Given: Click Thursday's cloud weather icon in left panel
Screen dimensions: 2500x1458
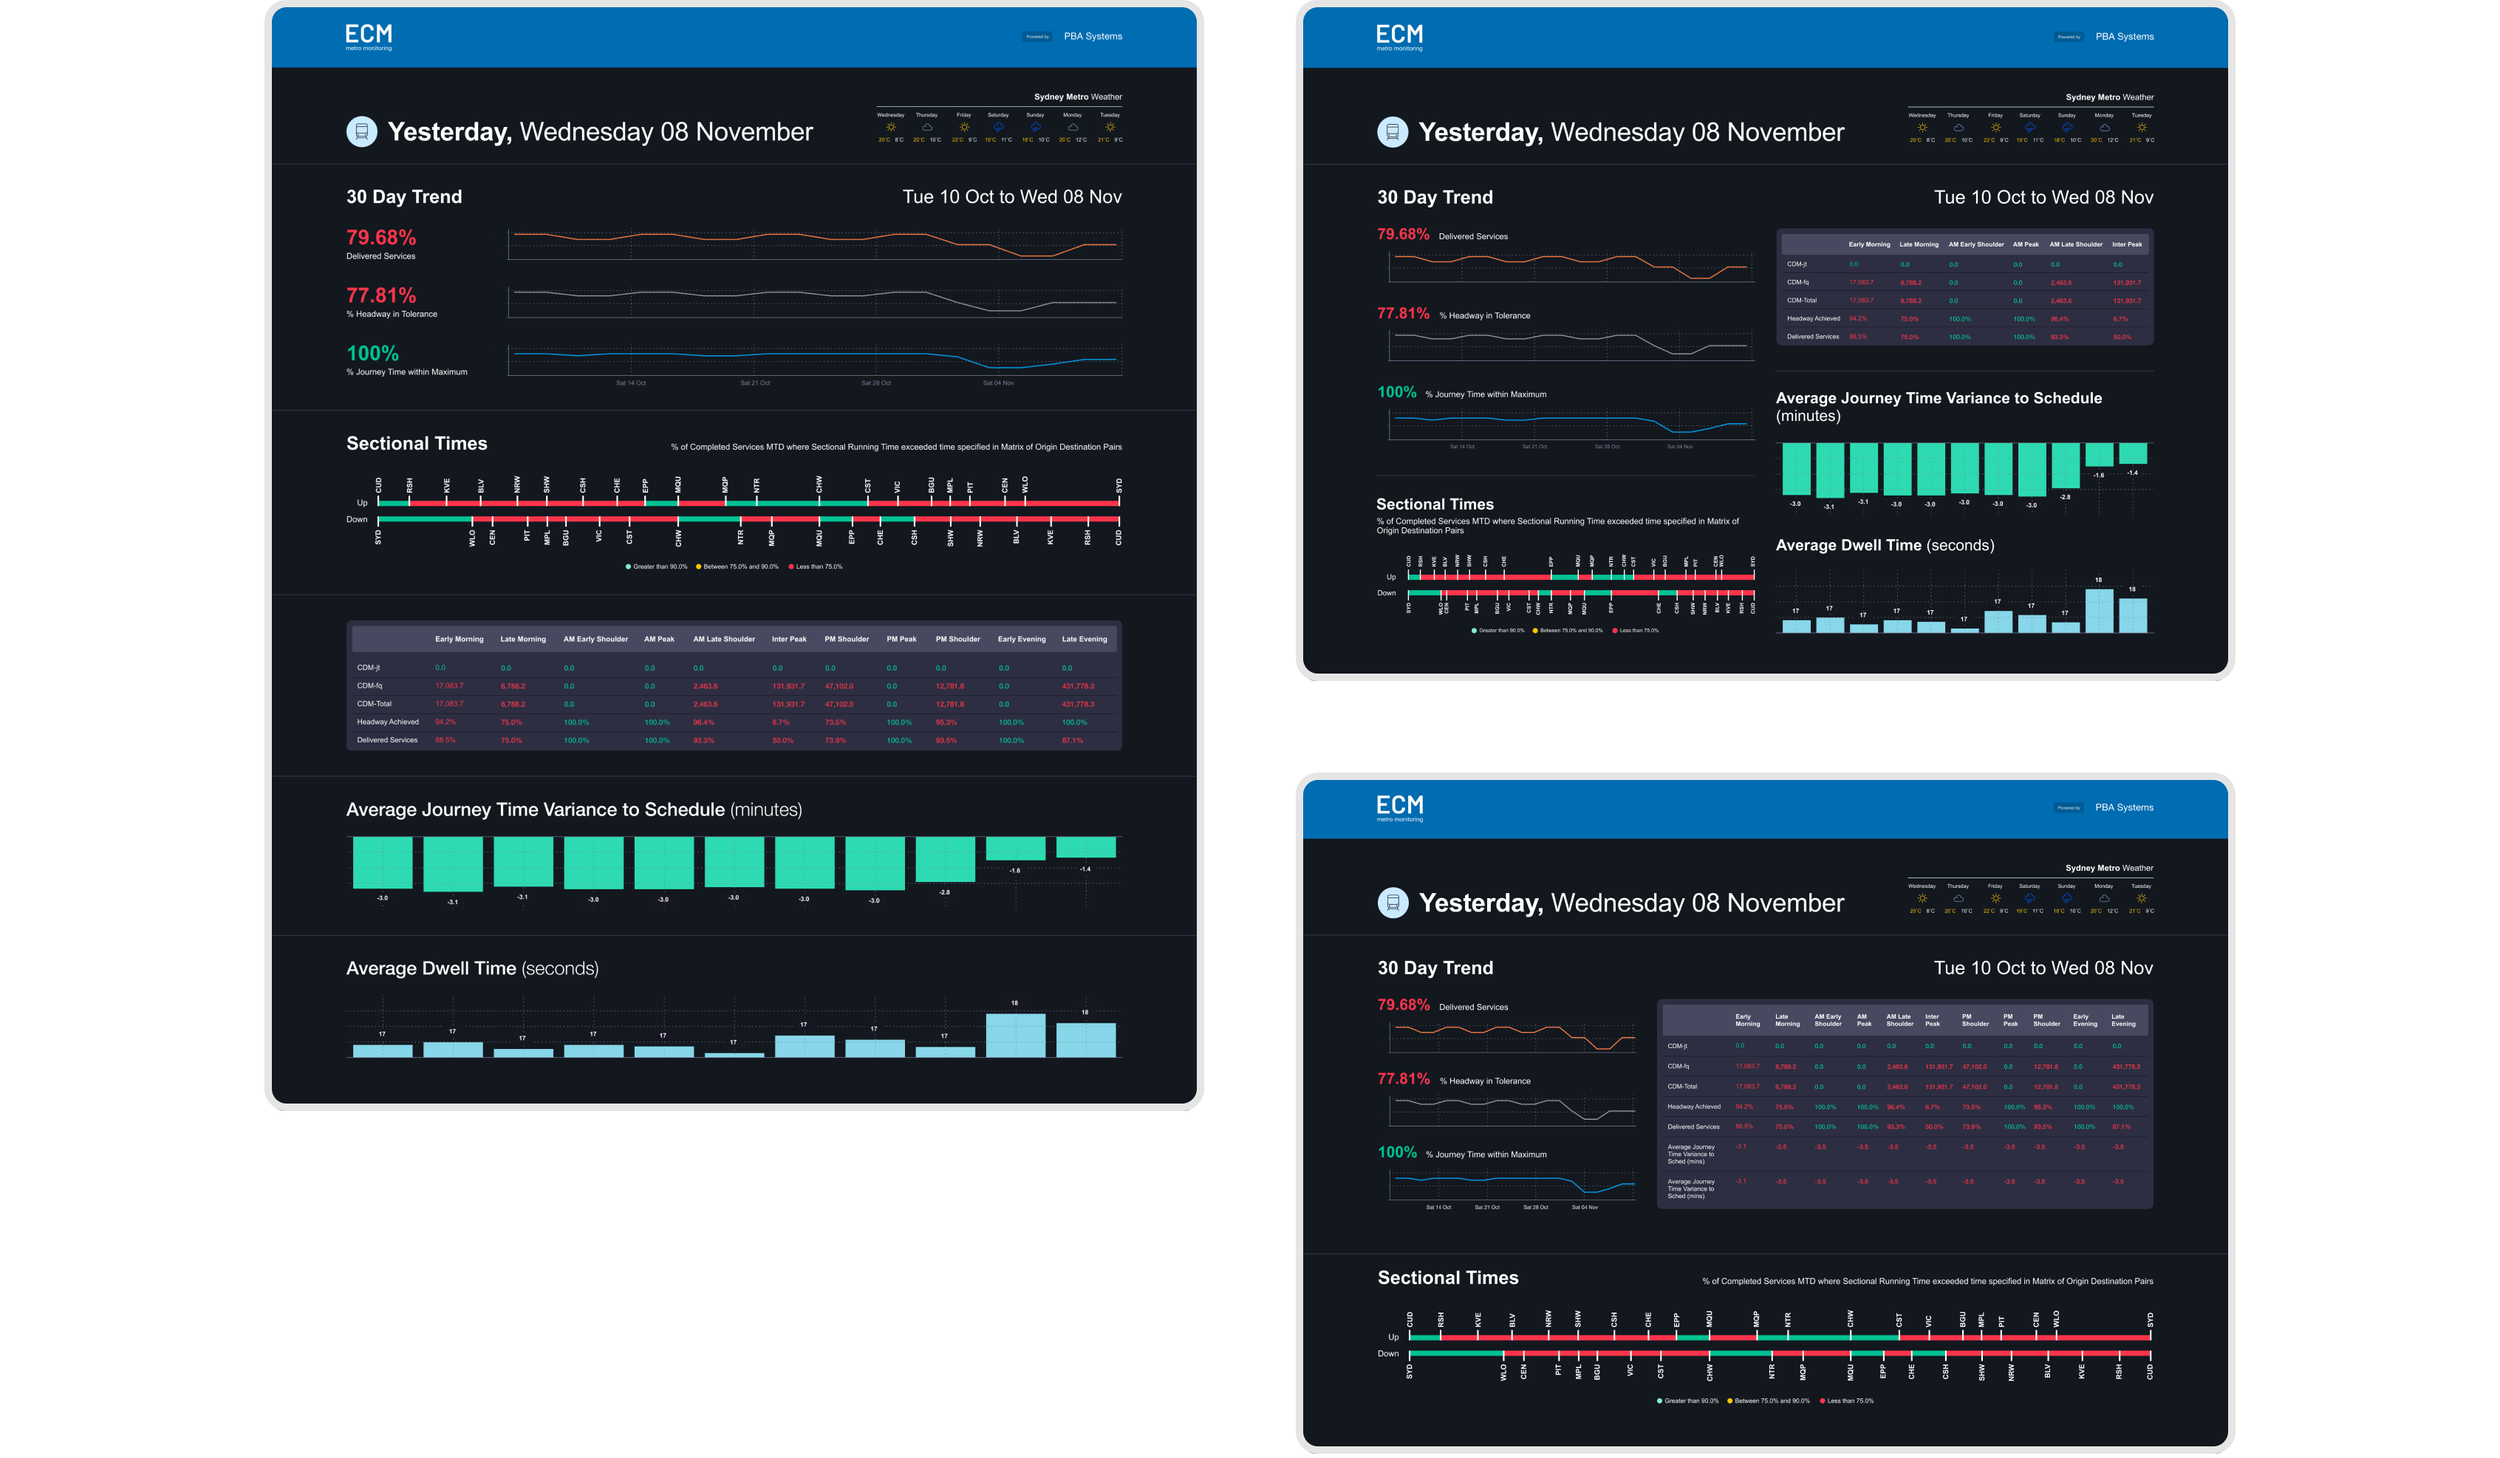Looking at the screenshot, I should [x=927, y=127].
